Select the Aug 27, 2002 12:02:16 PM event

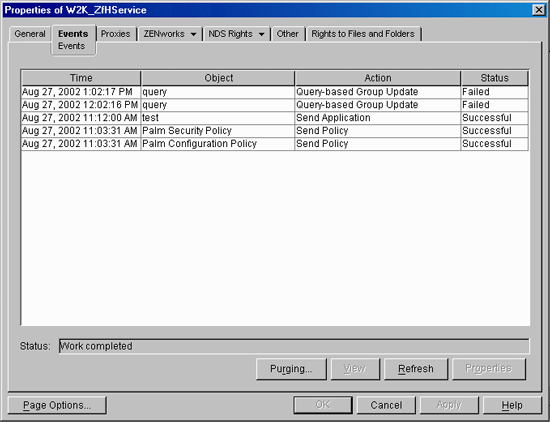275,105
